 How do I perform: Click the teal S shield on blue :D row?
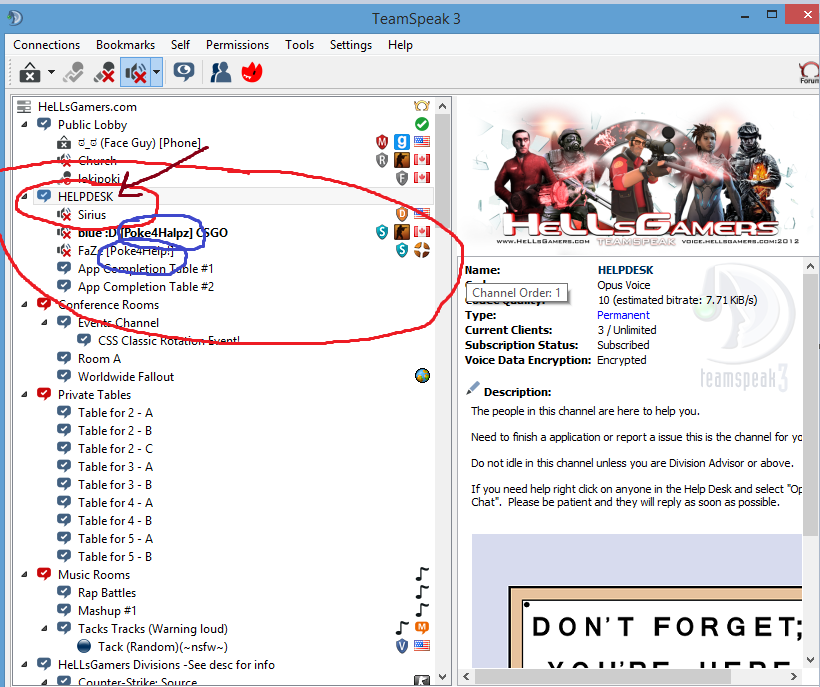[382, 232]
